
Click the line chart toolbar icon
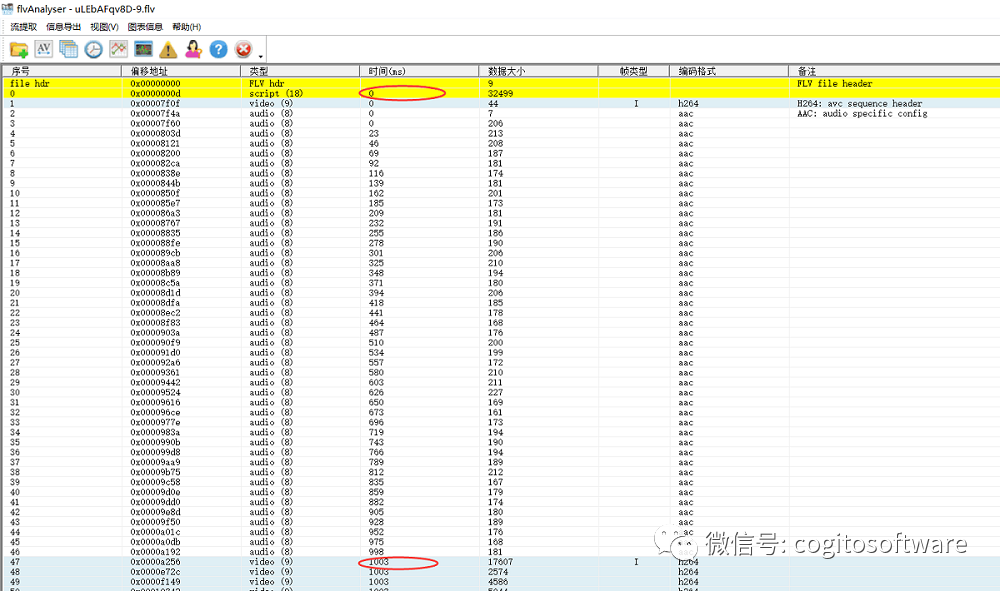119,48
